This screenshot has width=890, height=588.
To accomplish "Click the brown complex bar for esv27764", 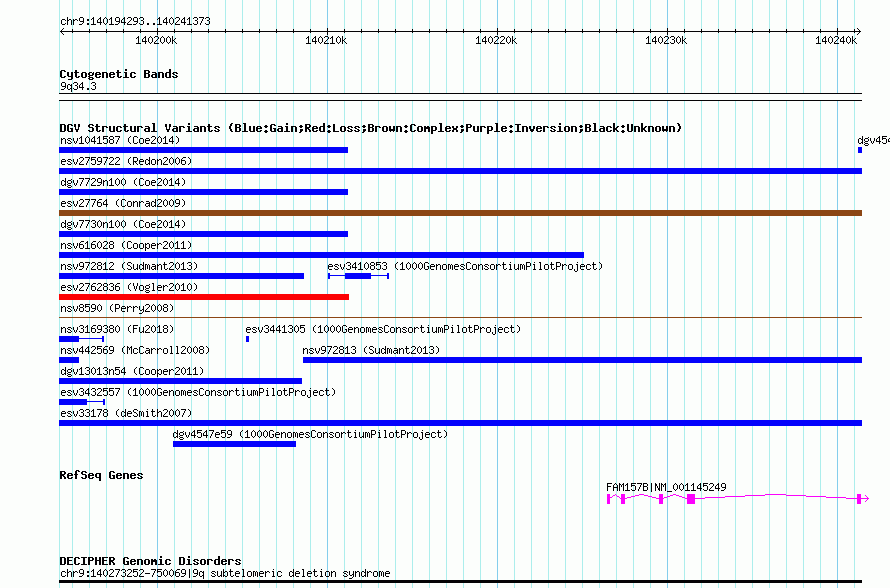I will click(x=460, y=213).
